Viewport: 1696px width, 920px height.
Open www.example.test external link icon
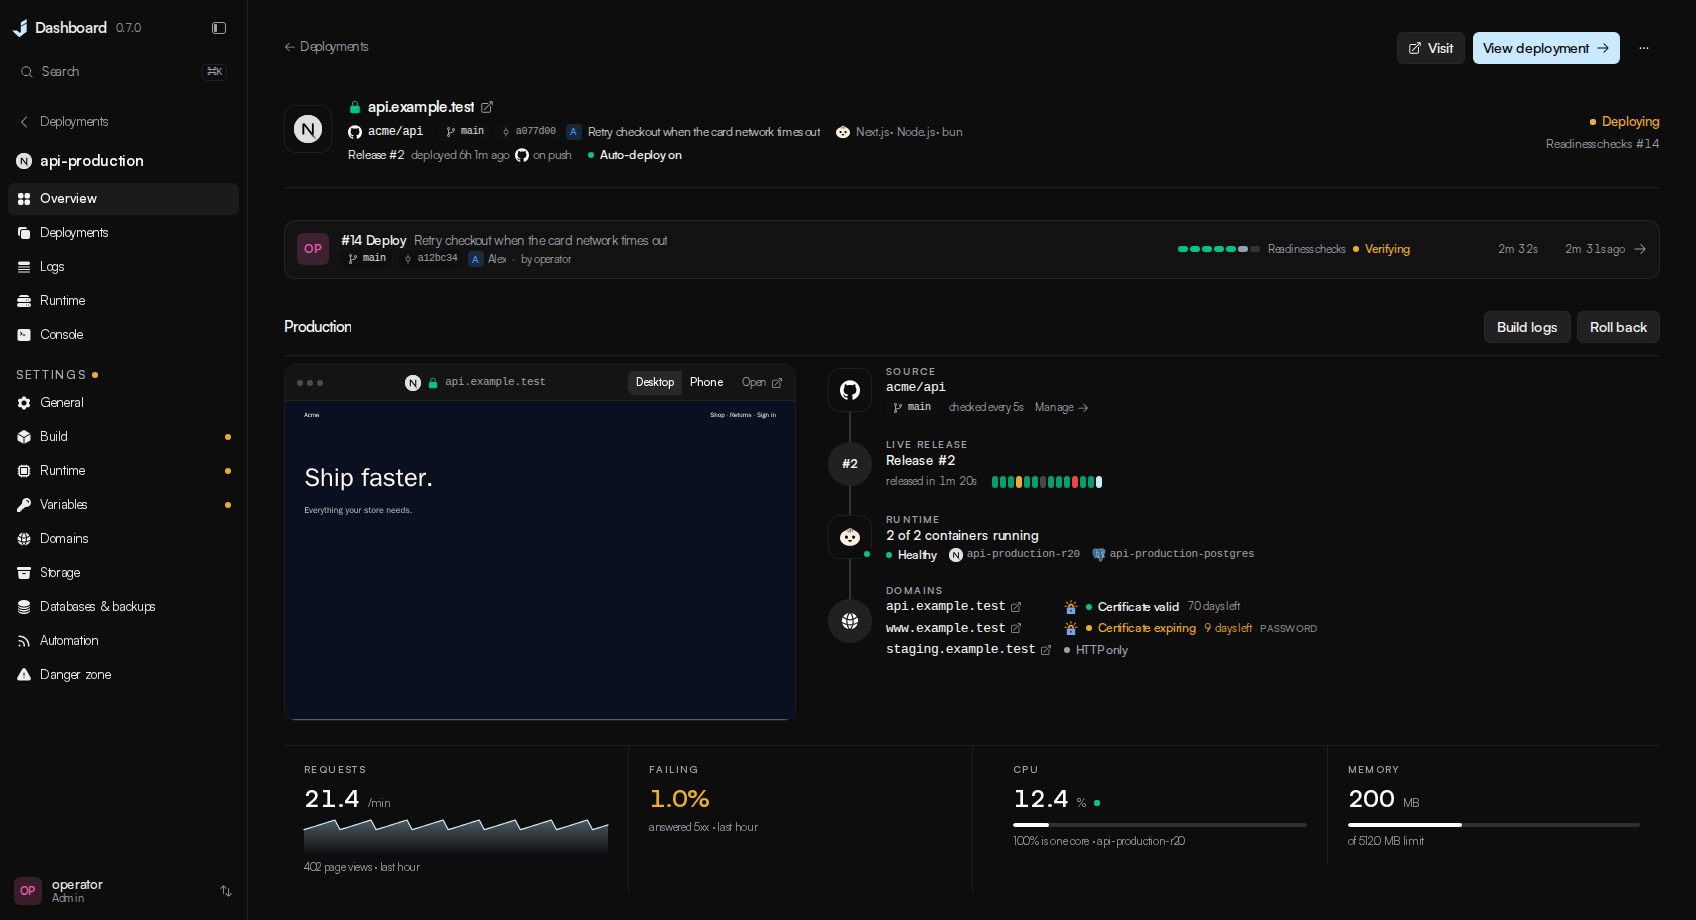click(x=1016, y=628)
